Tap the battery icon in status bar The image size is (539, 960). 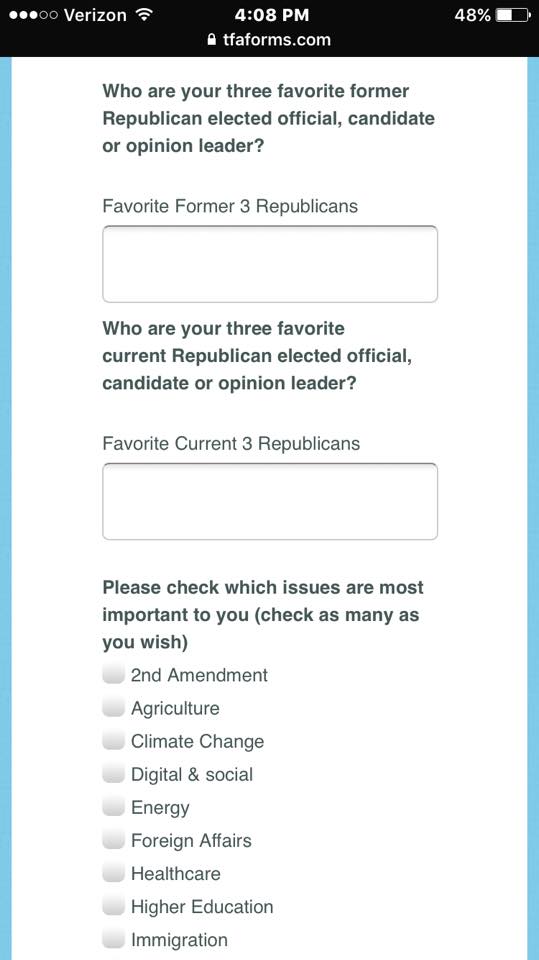pos(513,15)
